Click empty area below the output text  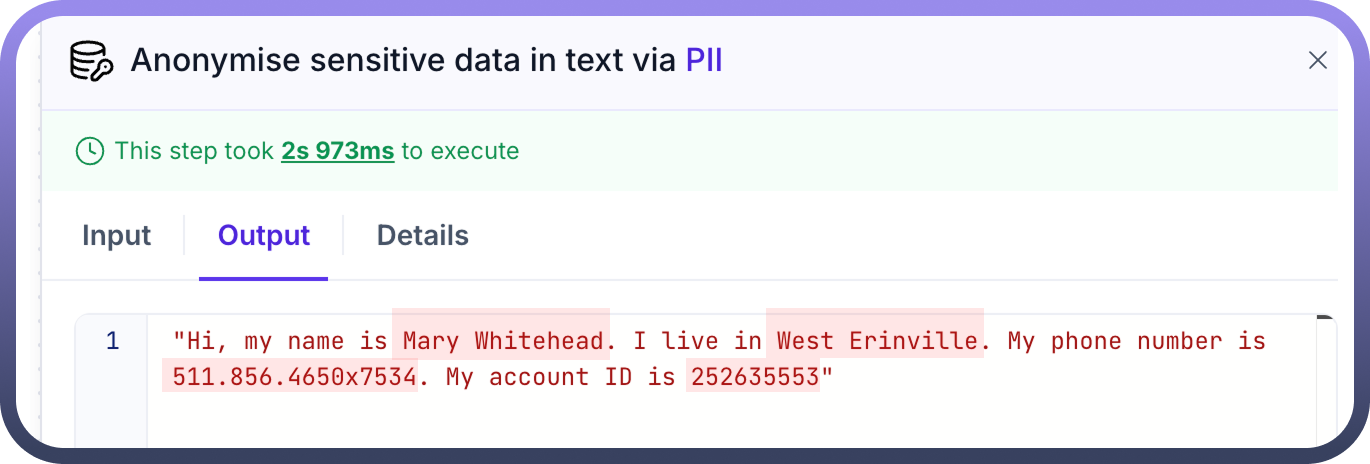(x=700, y=422)
